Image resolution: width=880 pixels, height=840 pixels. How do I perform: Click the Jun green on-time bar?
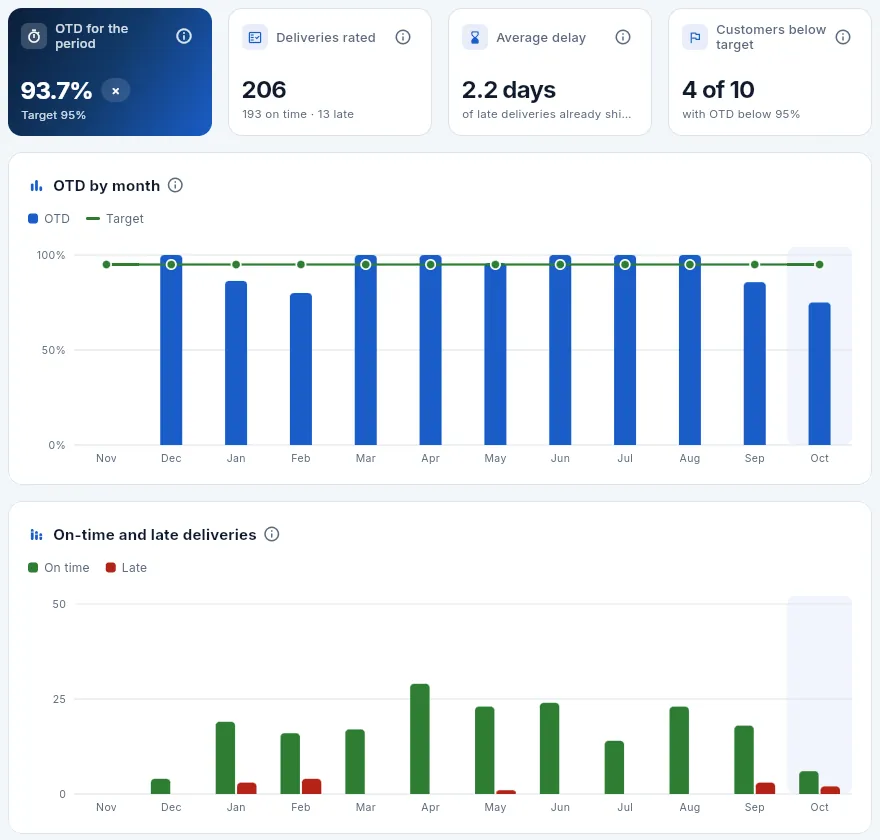point(549,749)
